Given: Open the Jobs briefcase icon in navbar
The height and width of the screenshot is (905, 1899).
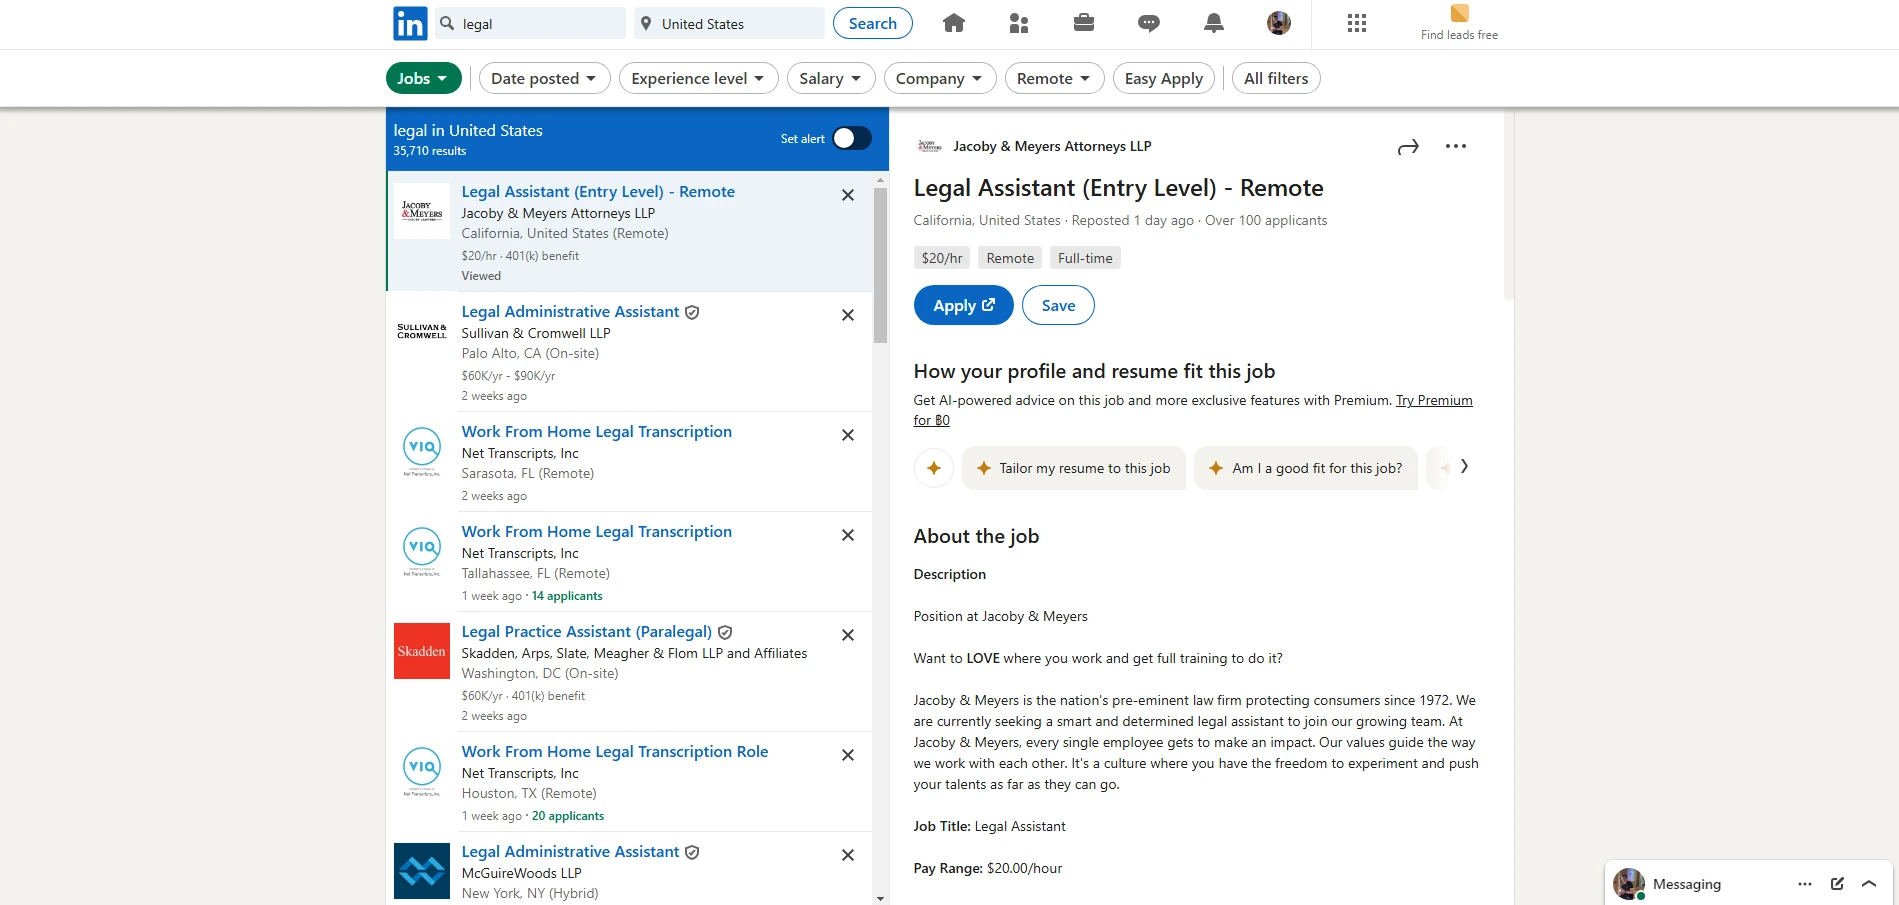Looking at the screenshot, I should coord(1084,23).
